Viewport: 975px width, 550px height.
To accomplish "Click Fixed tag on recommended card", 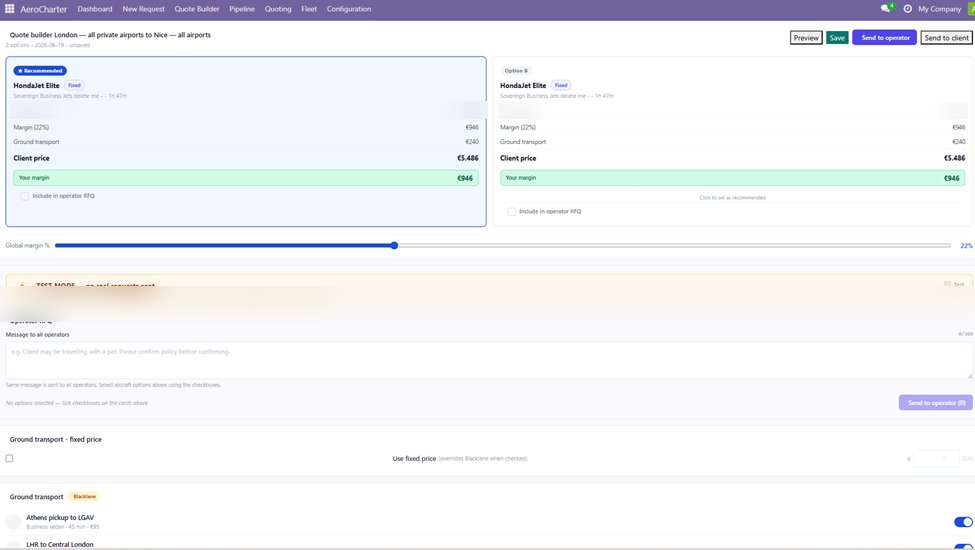I will click(74, 85).
